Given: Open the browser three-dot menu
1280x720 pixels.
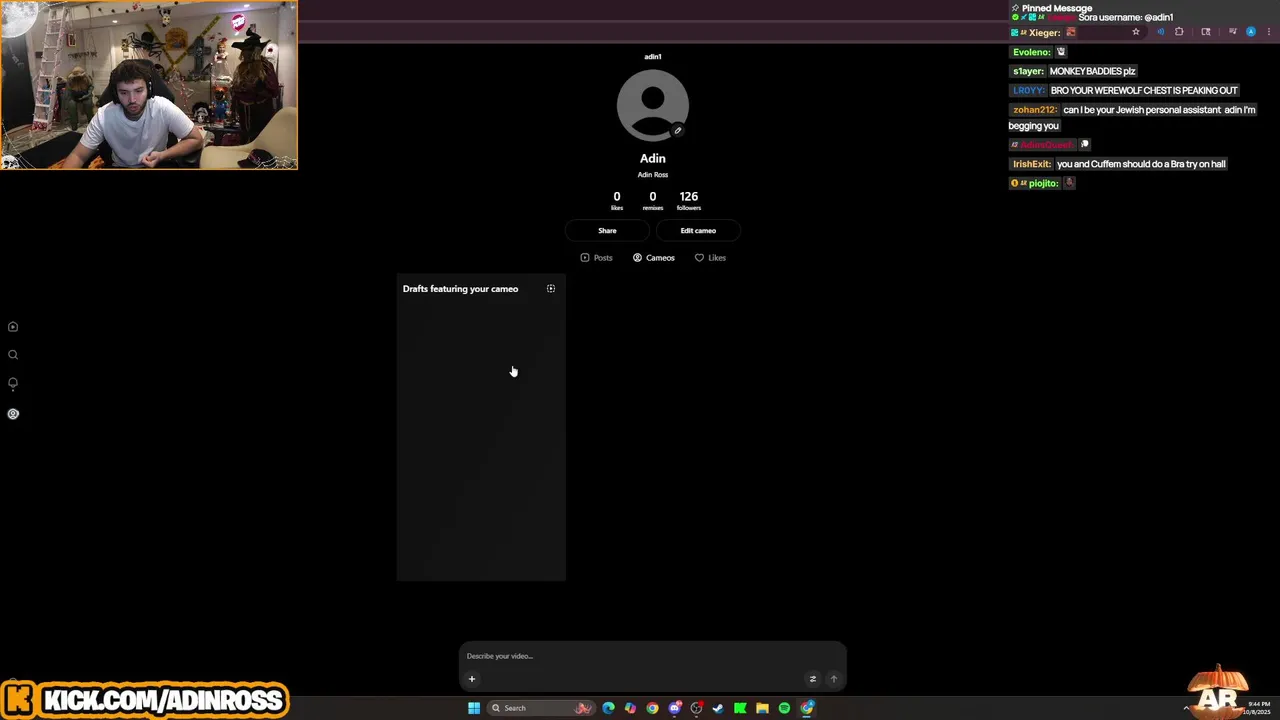Looking at the screenshot, I should [1269, 32].
